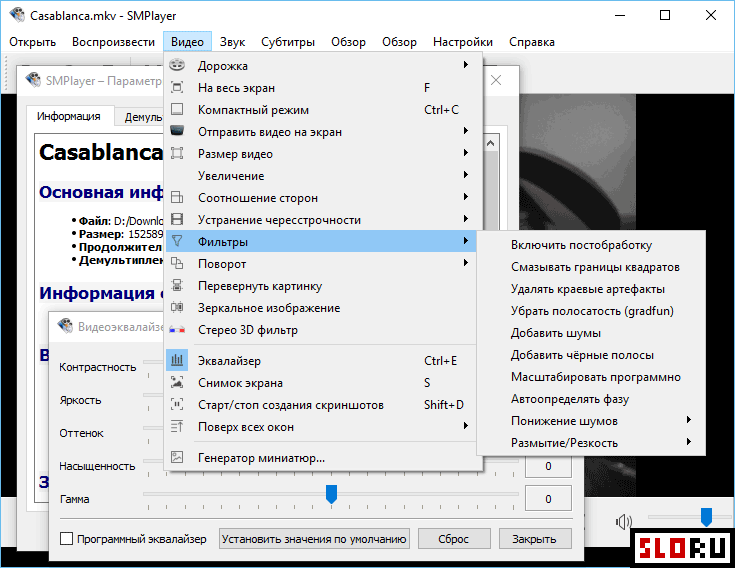Click the Устранение чересстрочности film icon

(x=177, y=219)
